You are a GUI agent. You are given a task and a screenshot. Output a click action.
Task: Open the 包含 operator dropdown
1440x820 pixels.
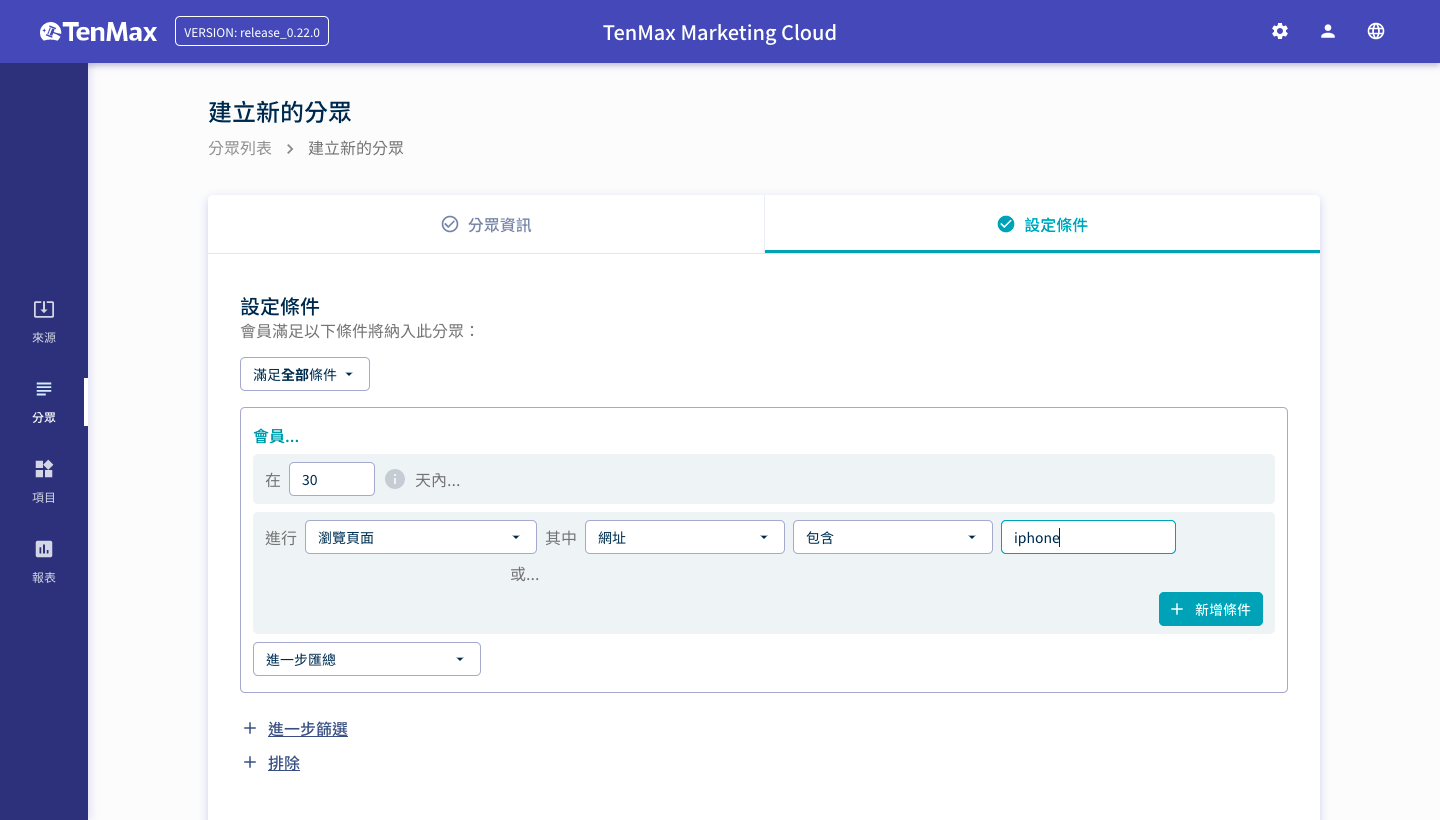[x=892, y=537]
